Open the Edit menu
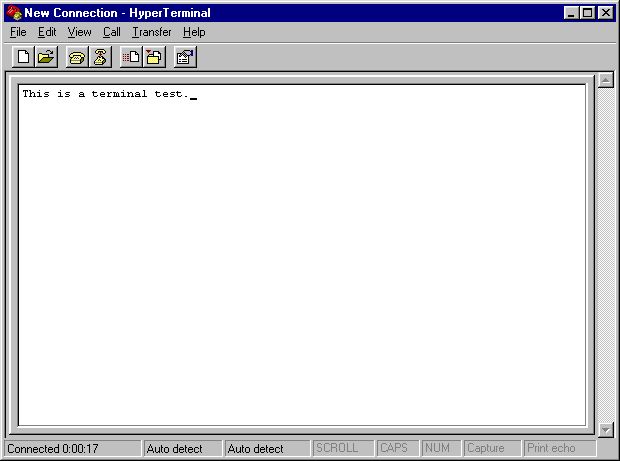620x461 pixels. 47,32
